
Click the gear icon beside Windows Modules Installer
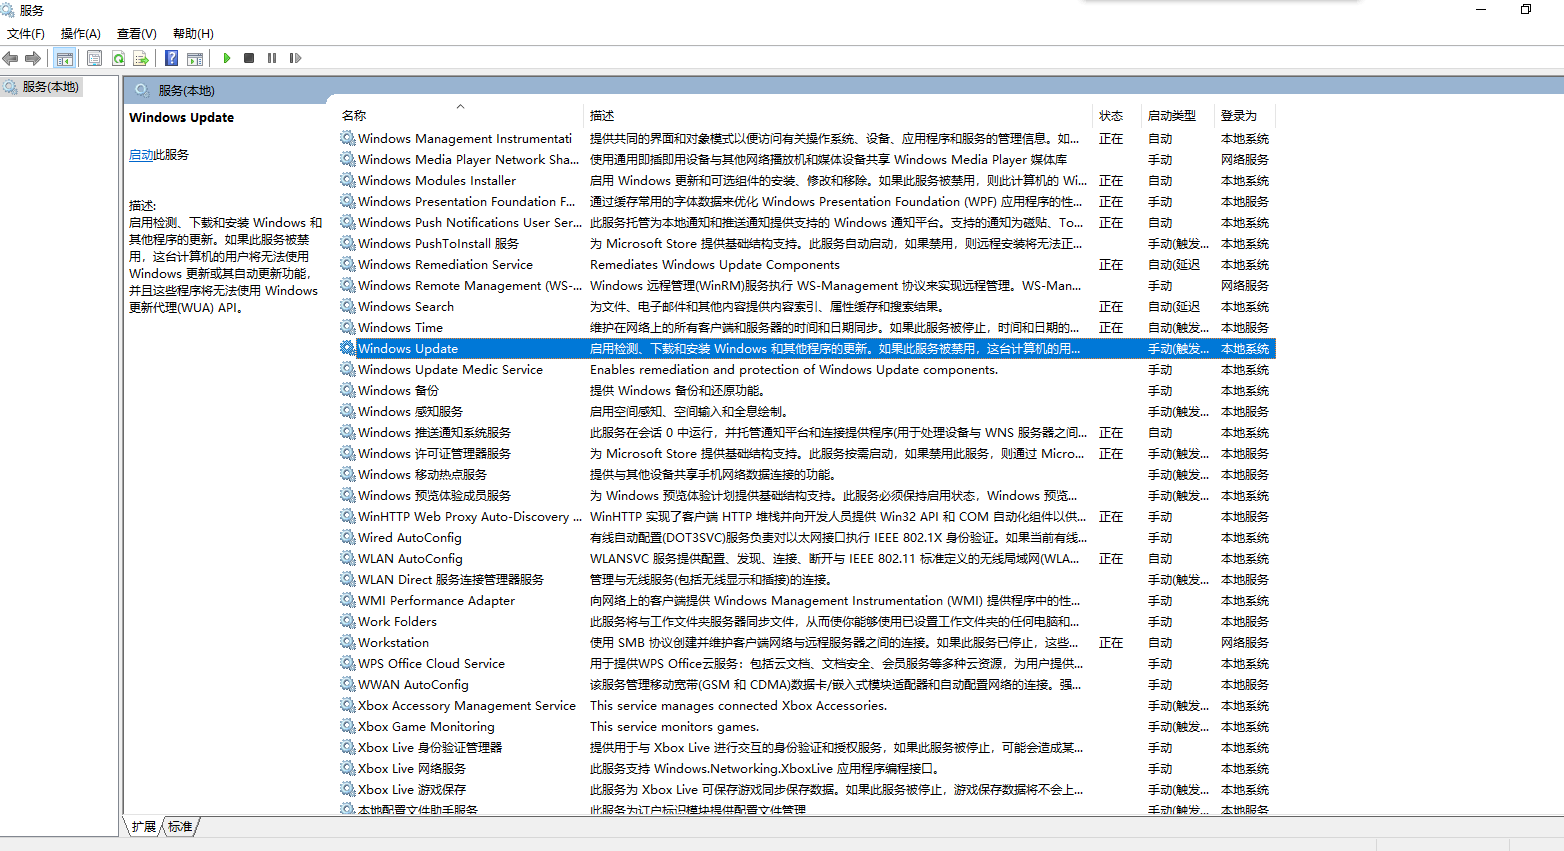click(347, 180)
